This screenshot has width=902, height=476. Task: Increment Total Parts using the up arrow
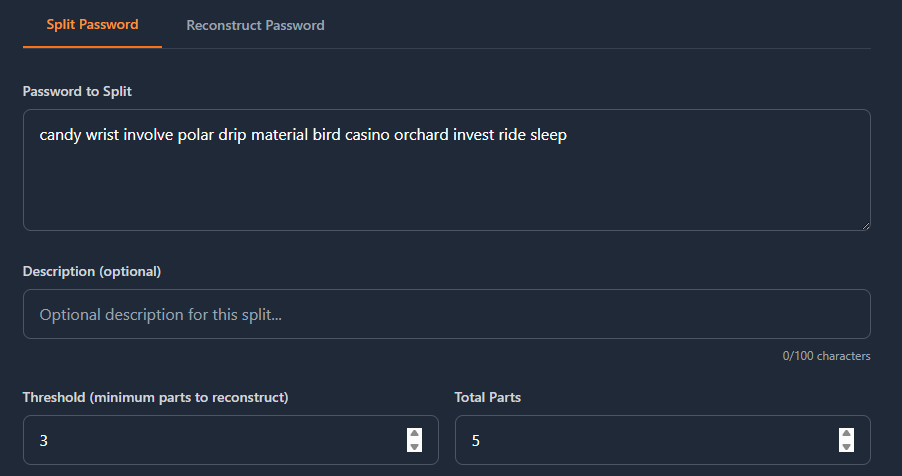pyautogui.click(x=847, y=434)
